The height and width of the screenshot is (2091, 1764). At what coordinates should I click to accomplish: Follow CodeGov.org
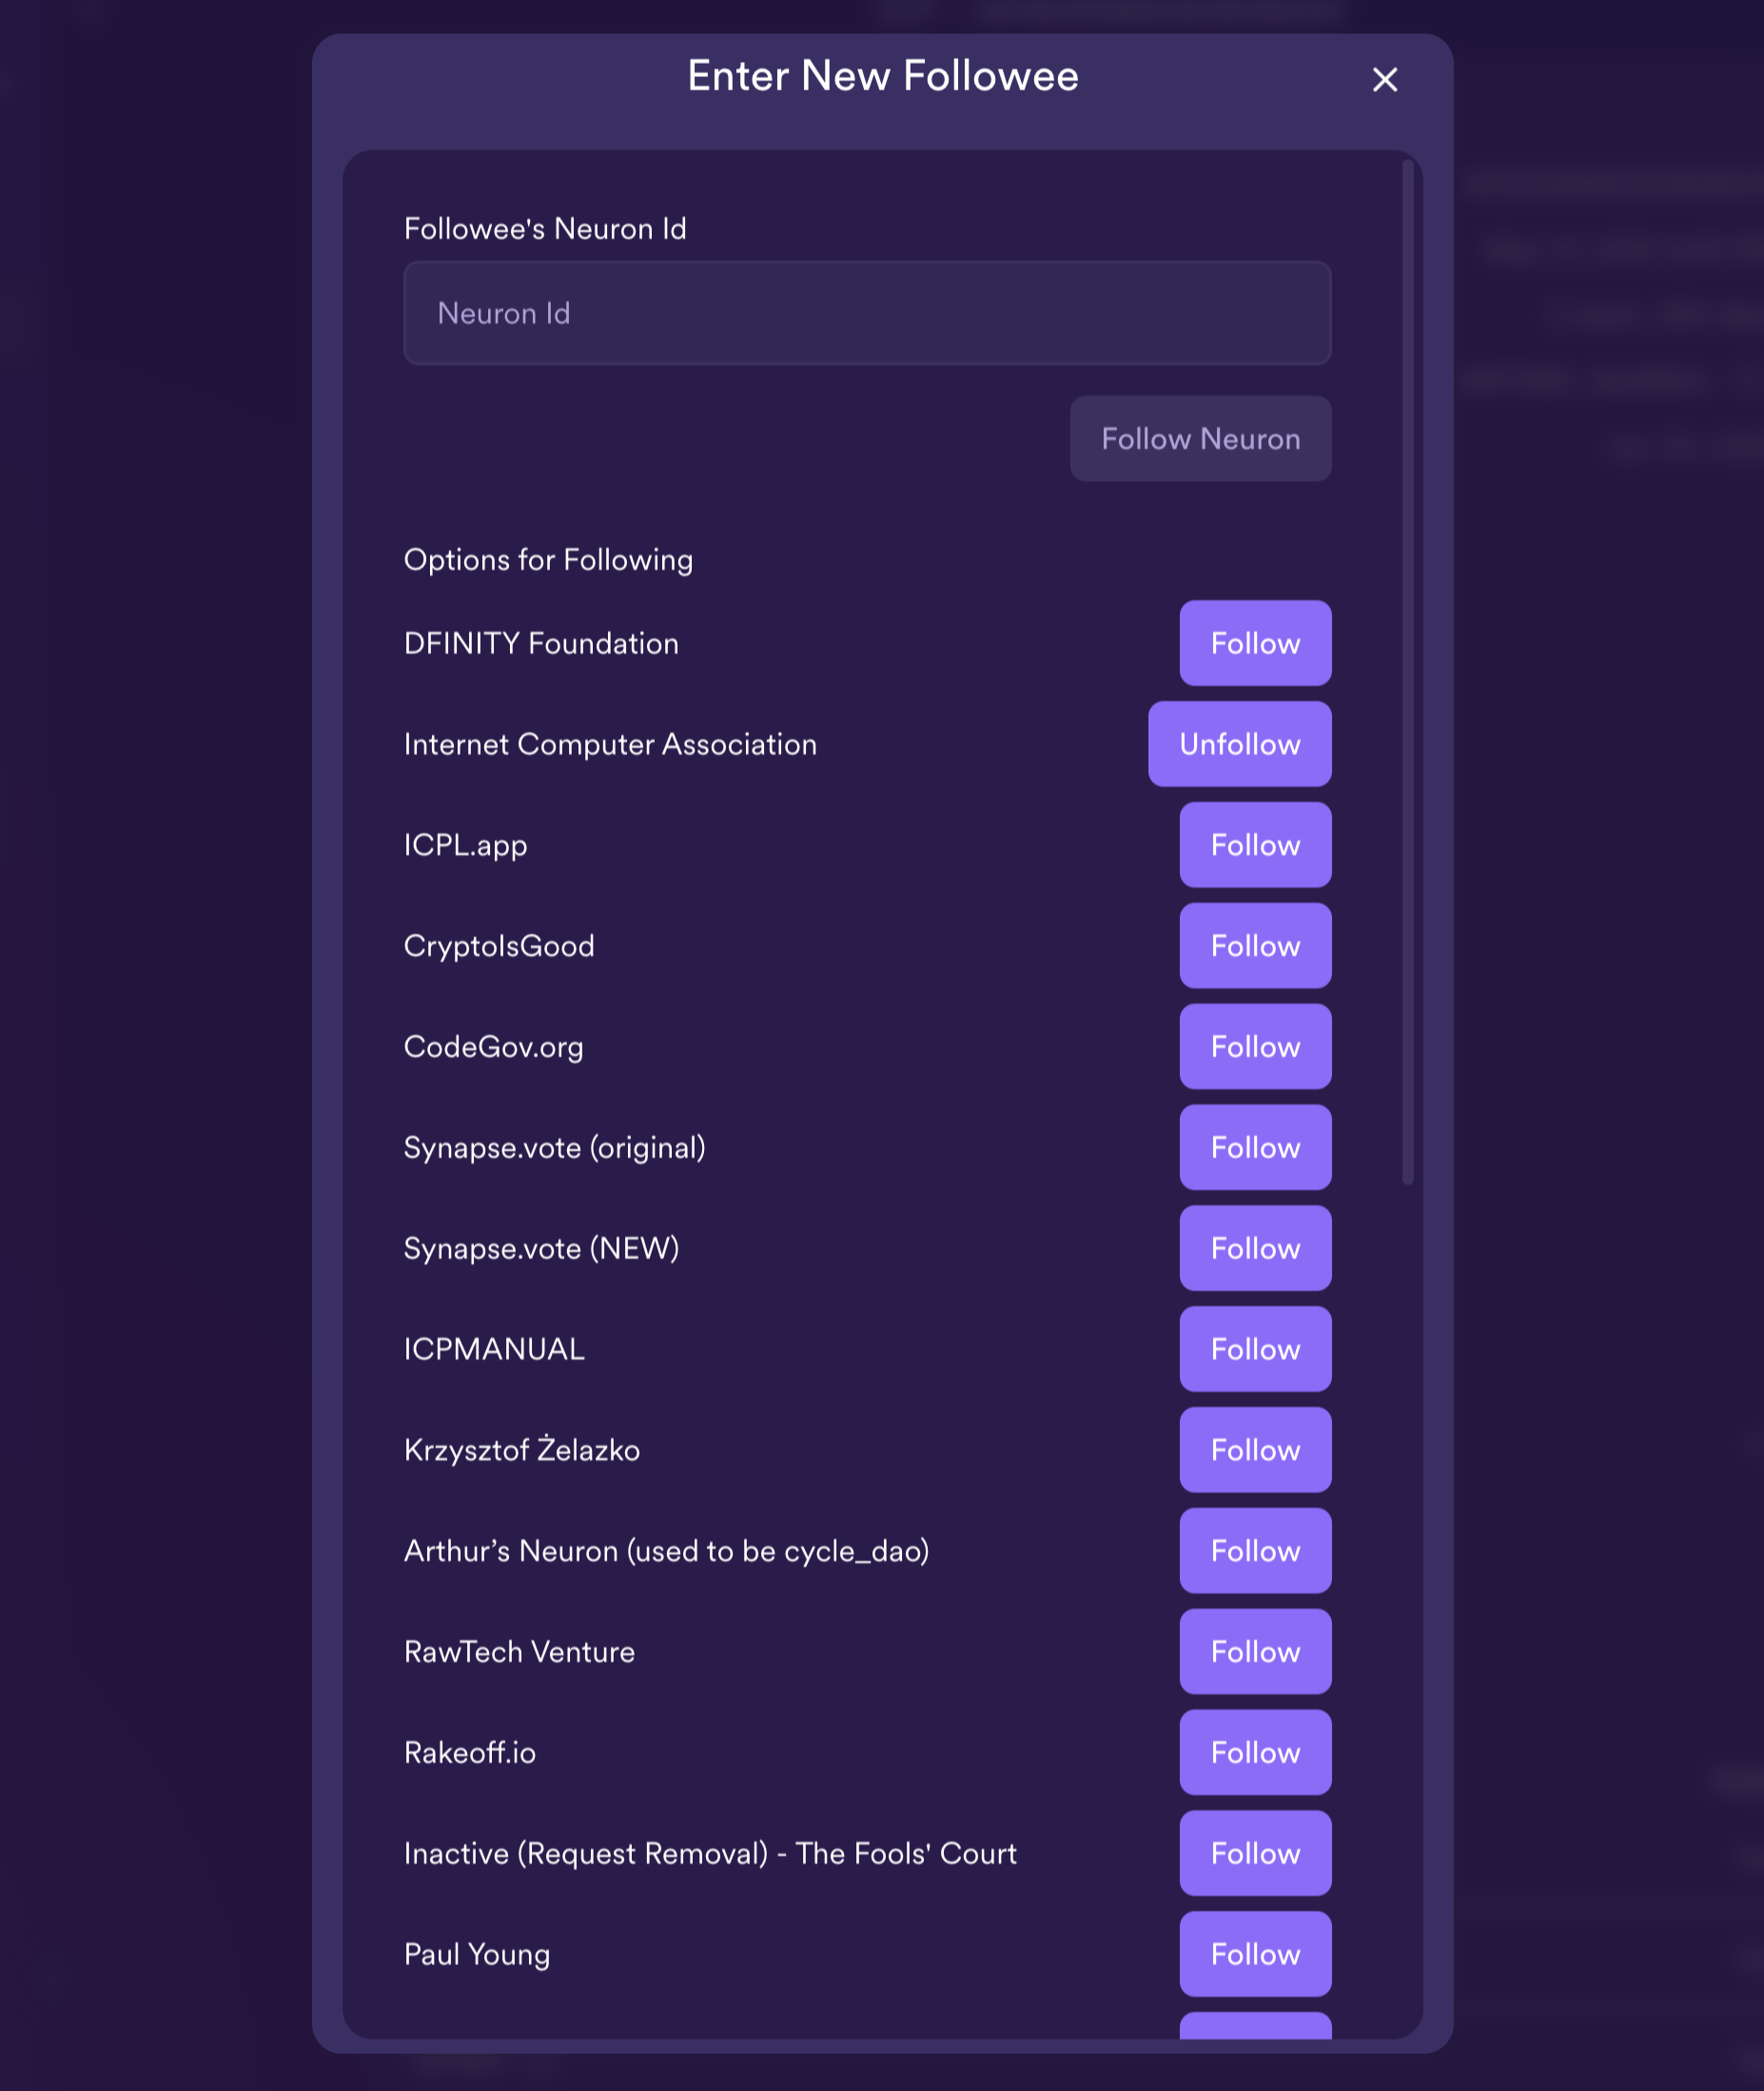[x=1255, y=1046]
